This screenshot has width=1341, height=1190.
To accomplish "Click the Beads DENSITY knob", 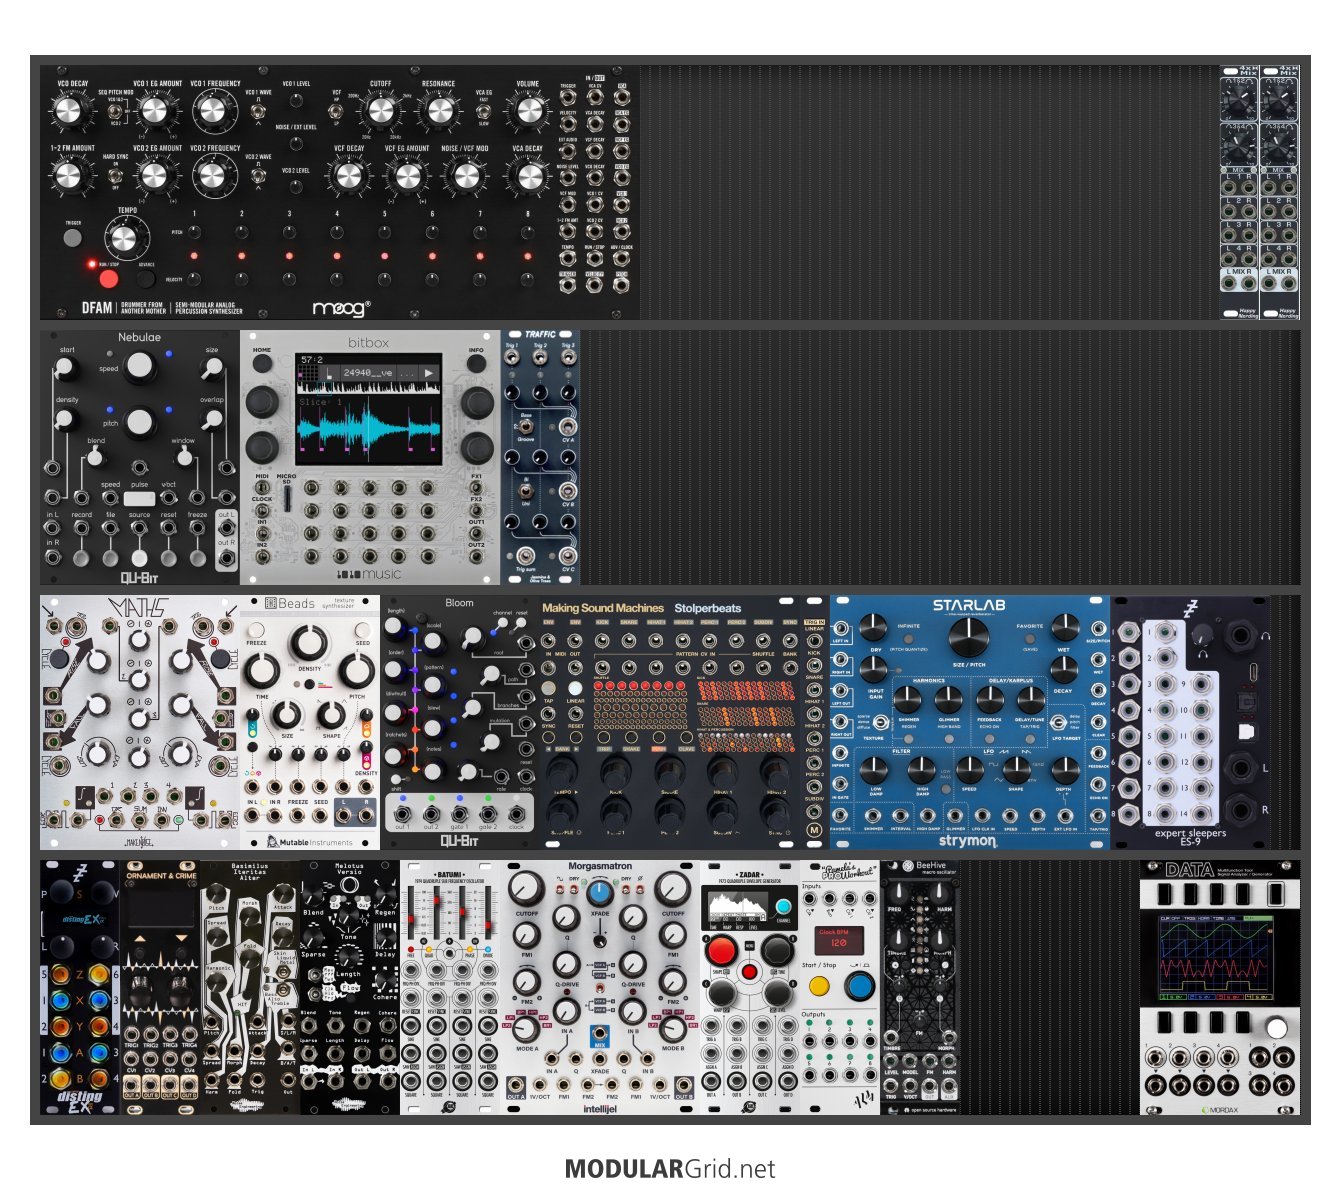I will coord(309,644).
